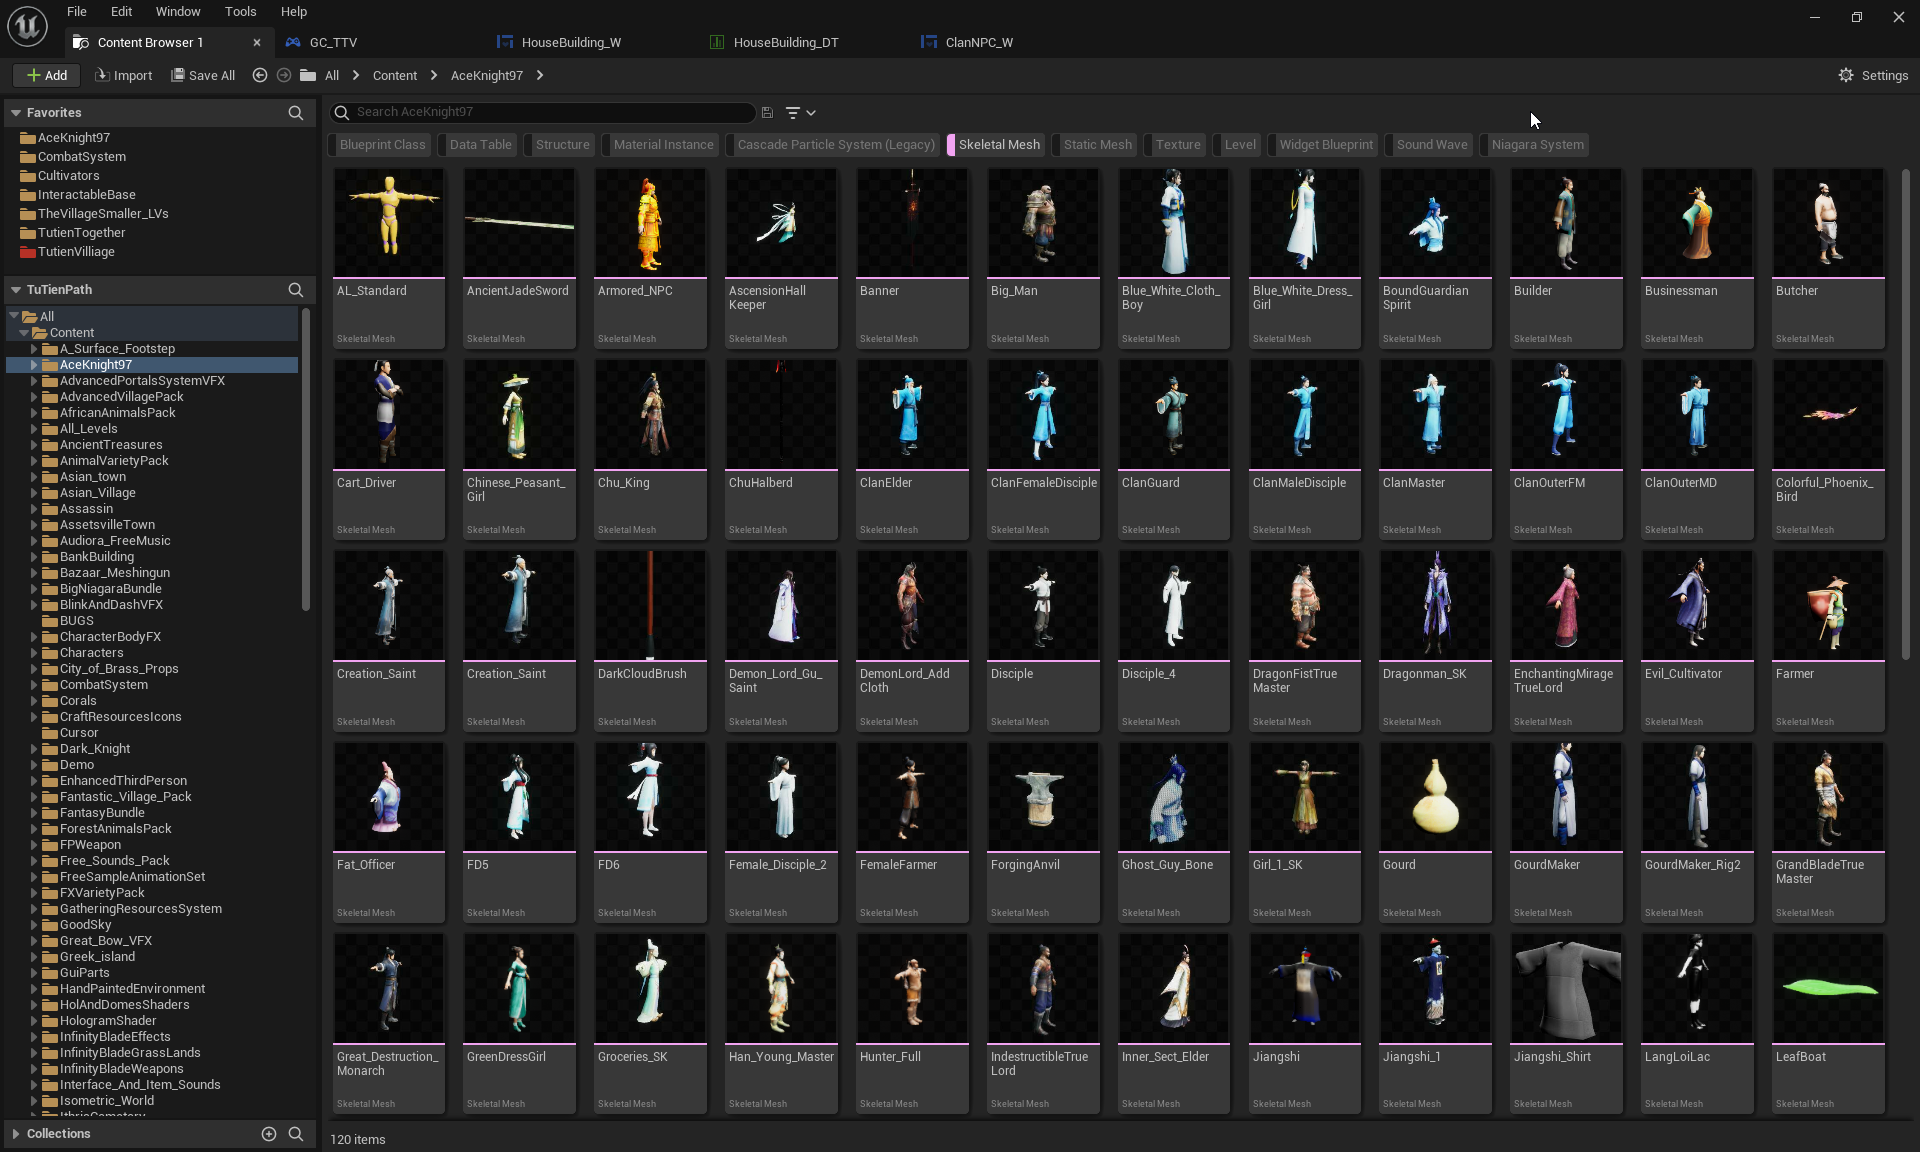The height and width of the screenshot is (1152, 1920).
Task: Expand the Collections panel
Action: point(16,1133)
